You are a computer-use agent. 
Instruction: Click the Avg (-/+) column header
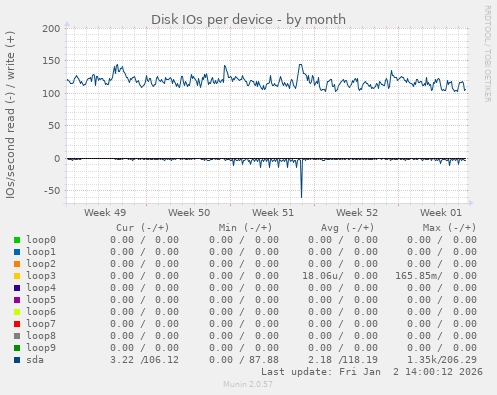pyautogui.click(x=347, y=228)
